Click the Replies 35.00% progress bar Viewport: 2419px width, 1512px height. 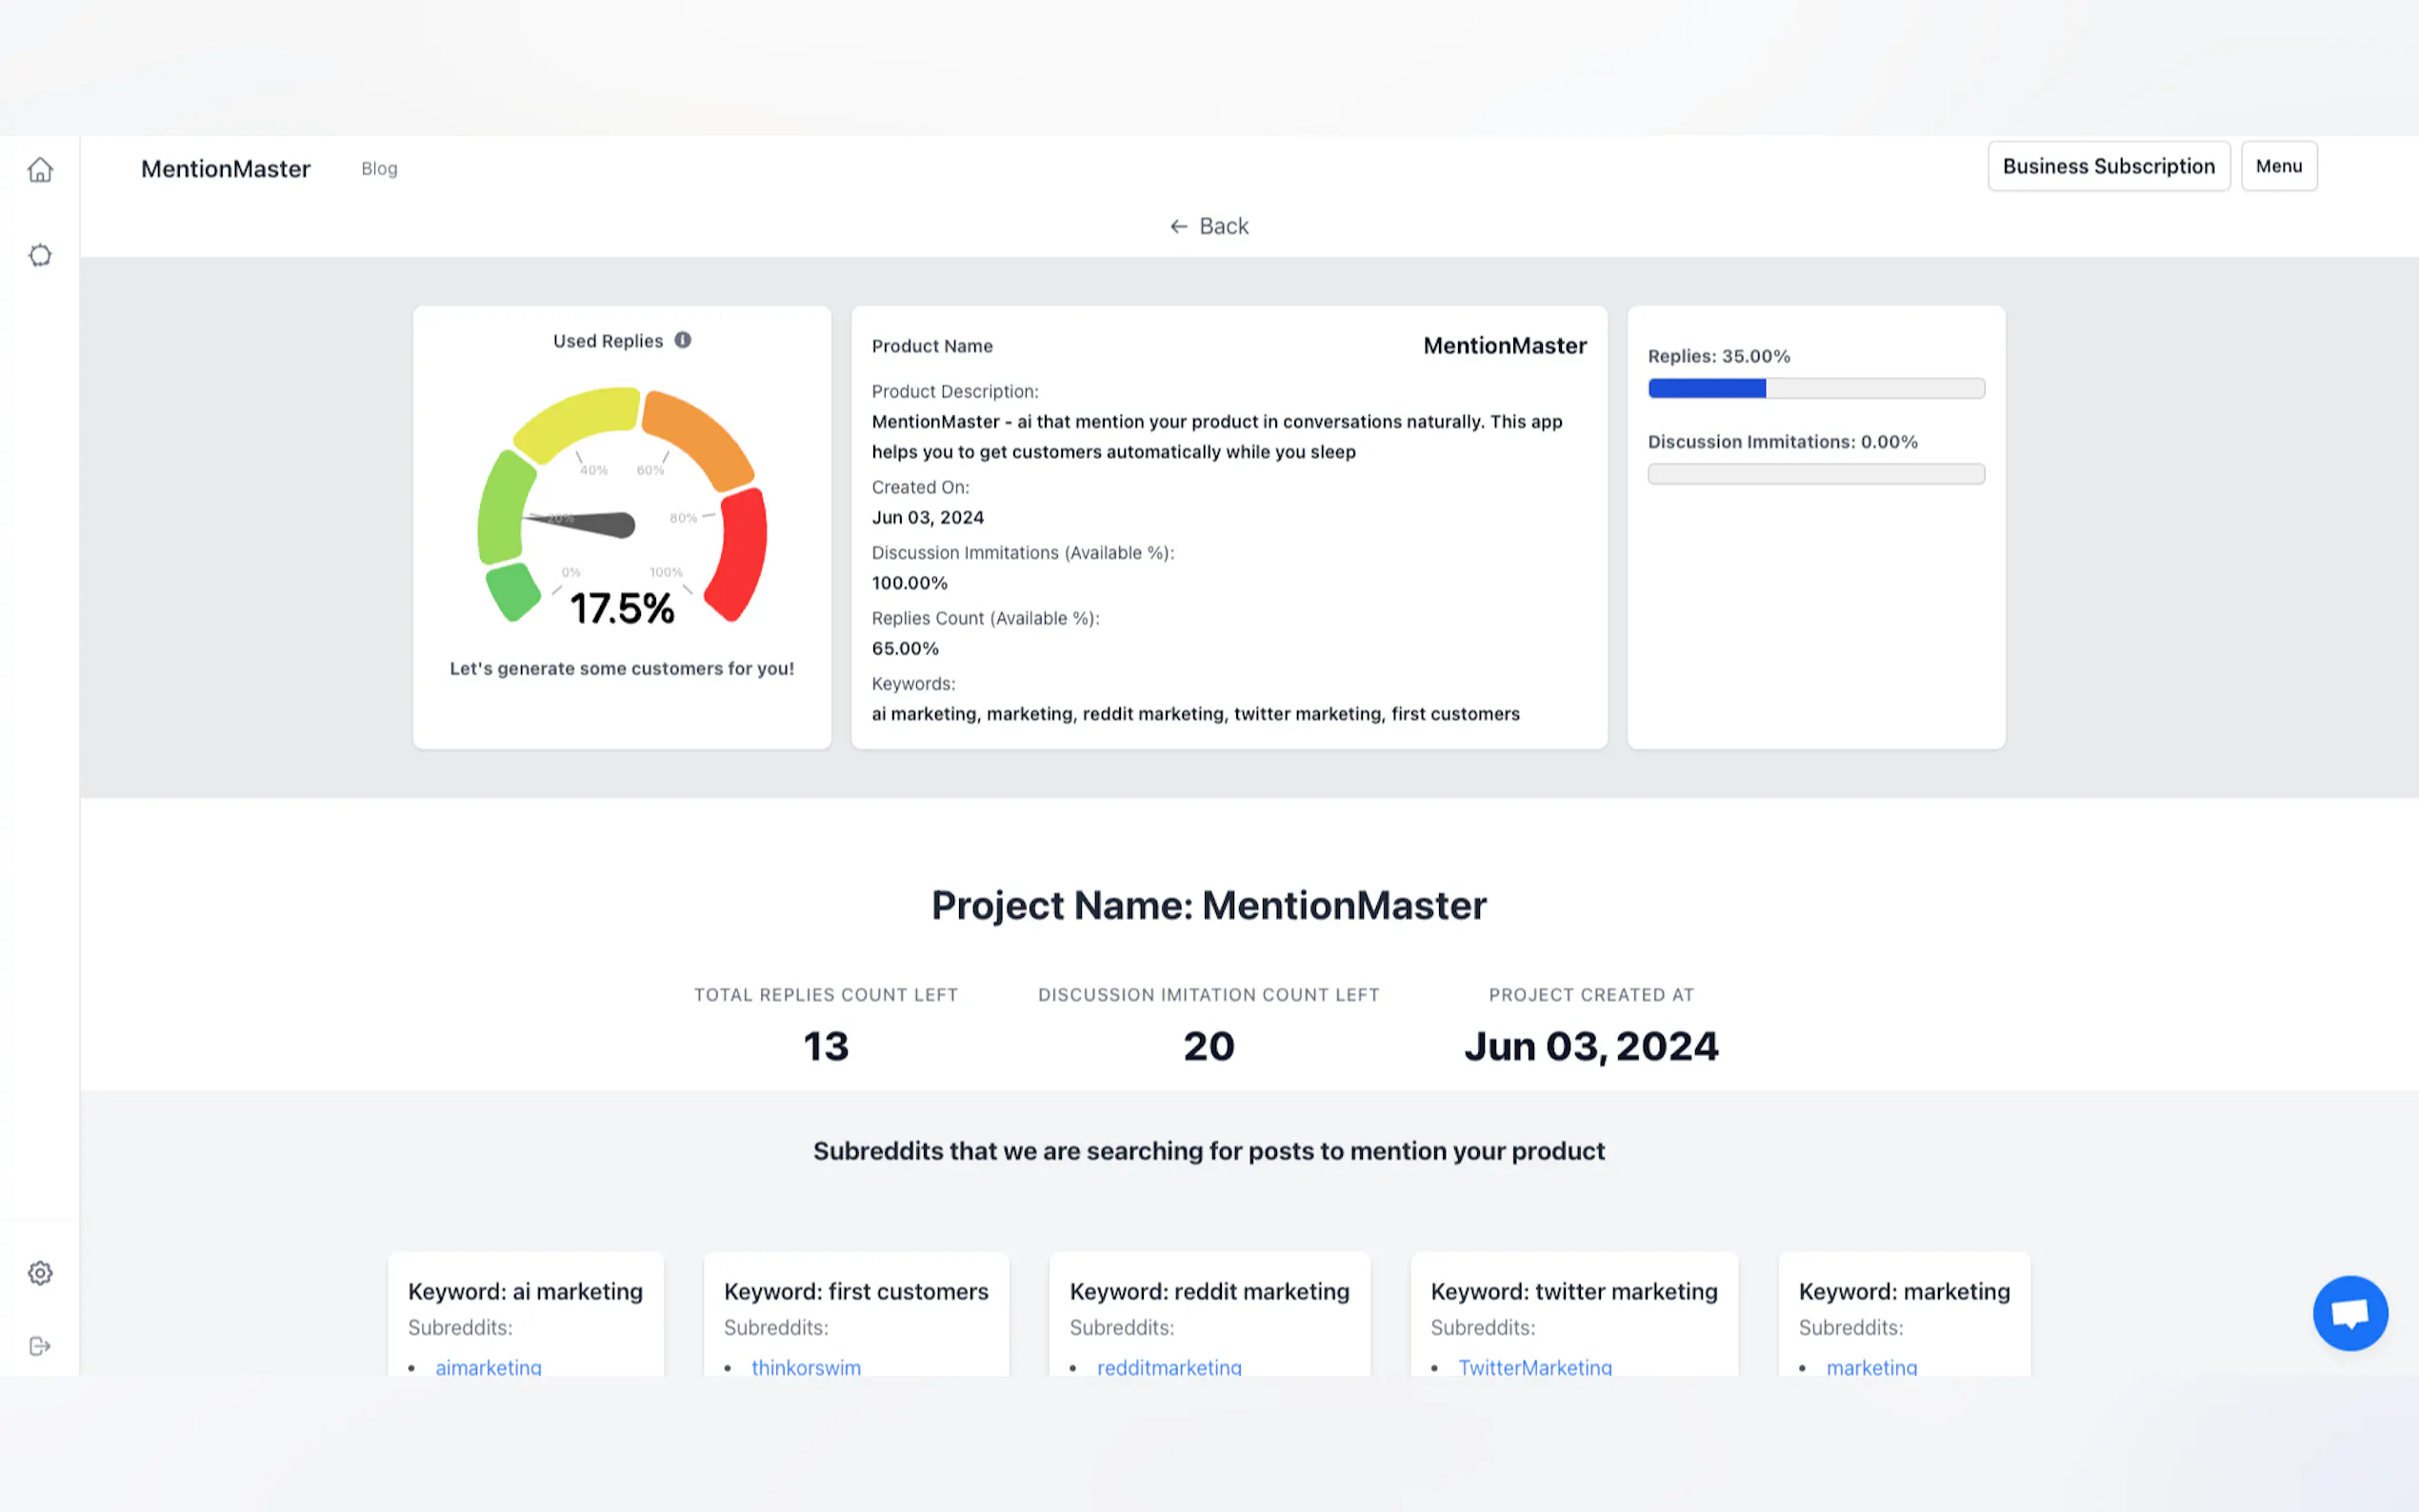pyautogui.click(x=1816, y=389)
